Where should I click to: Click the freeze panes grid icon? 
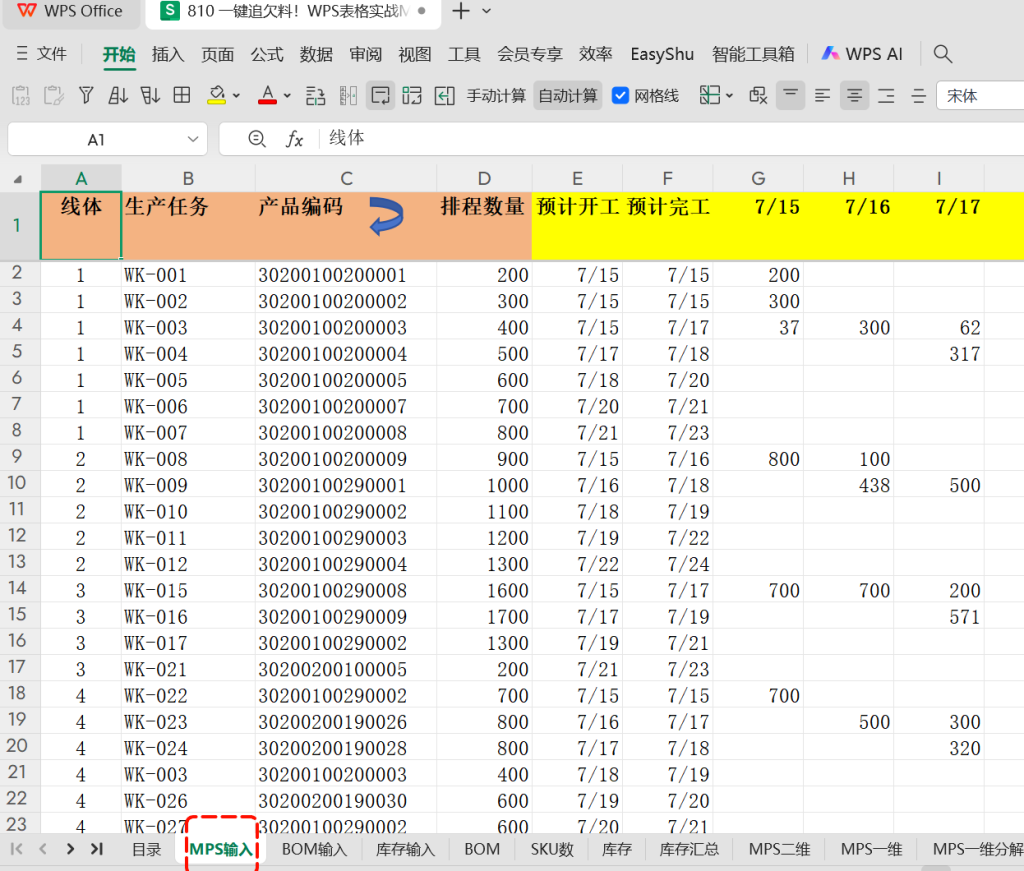tap(710, 96)
